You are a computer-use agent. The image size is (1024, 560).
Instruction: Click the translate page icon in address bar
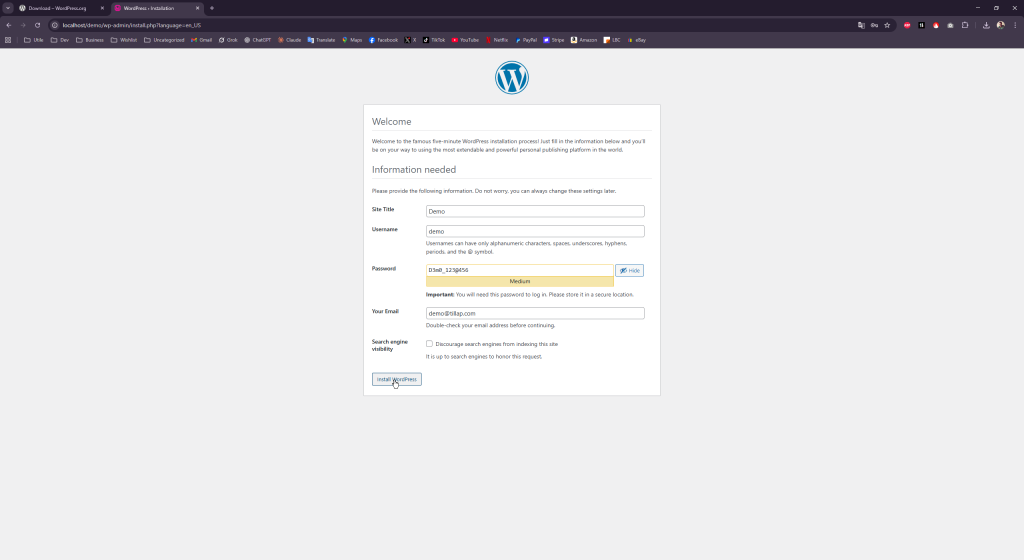click(861, 25)
